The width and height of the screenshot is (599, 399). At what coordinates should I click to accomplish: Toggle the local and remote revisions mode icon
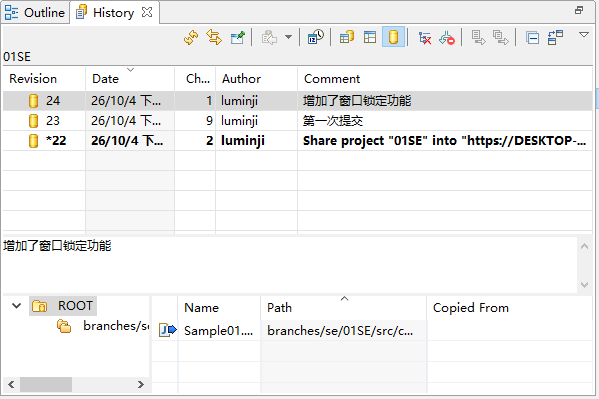point(347,37)
